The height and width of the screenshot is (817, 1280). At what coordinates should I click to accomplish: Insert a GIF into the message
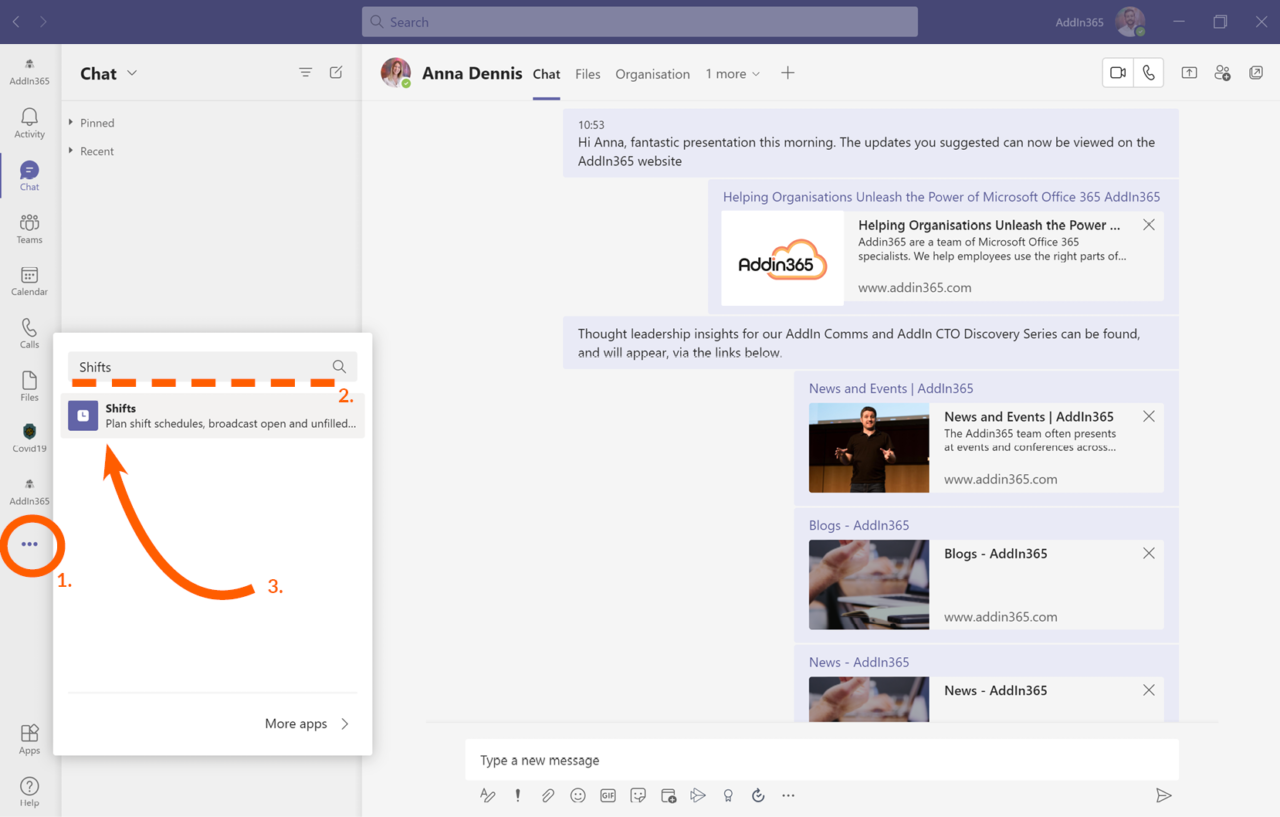tap(607, 795)
